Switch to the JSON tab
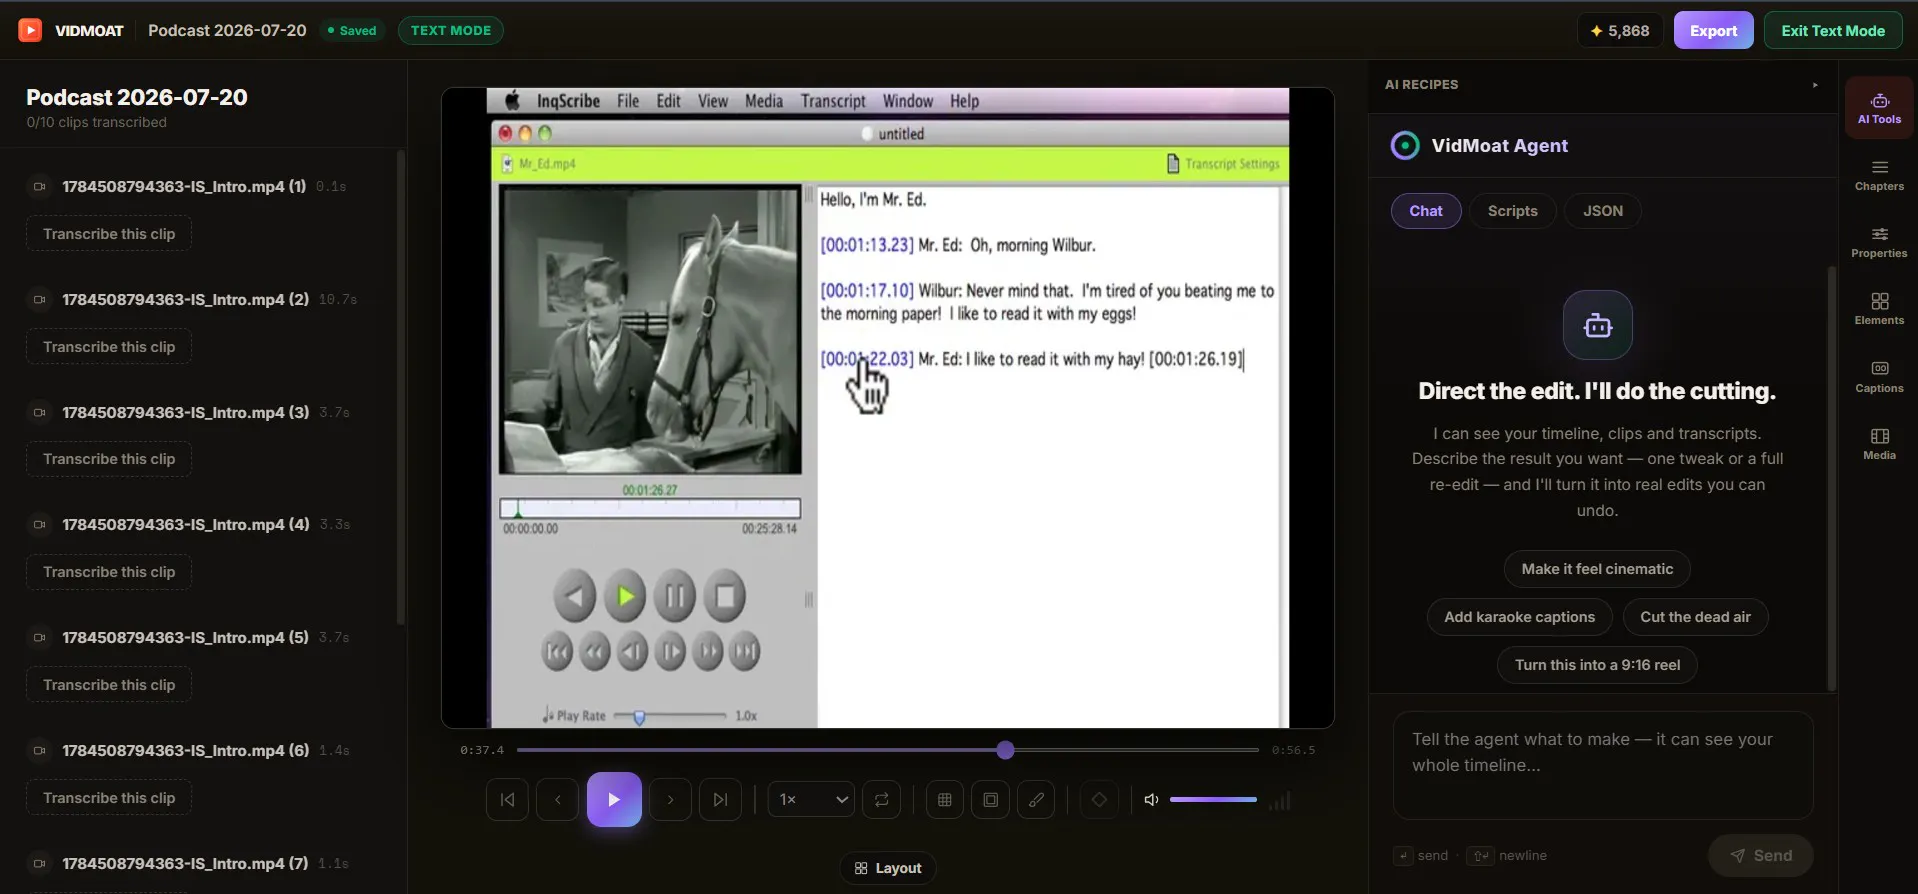Screen dimensions: 1918x894 1603,211
